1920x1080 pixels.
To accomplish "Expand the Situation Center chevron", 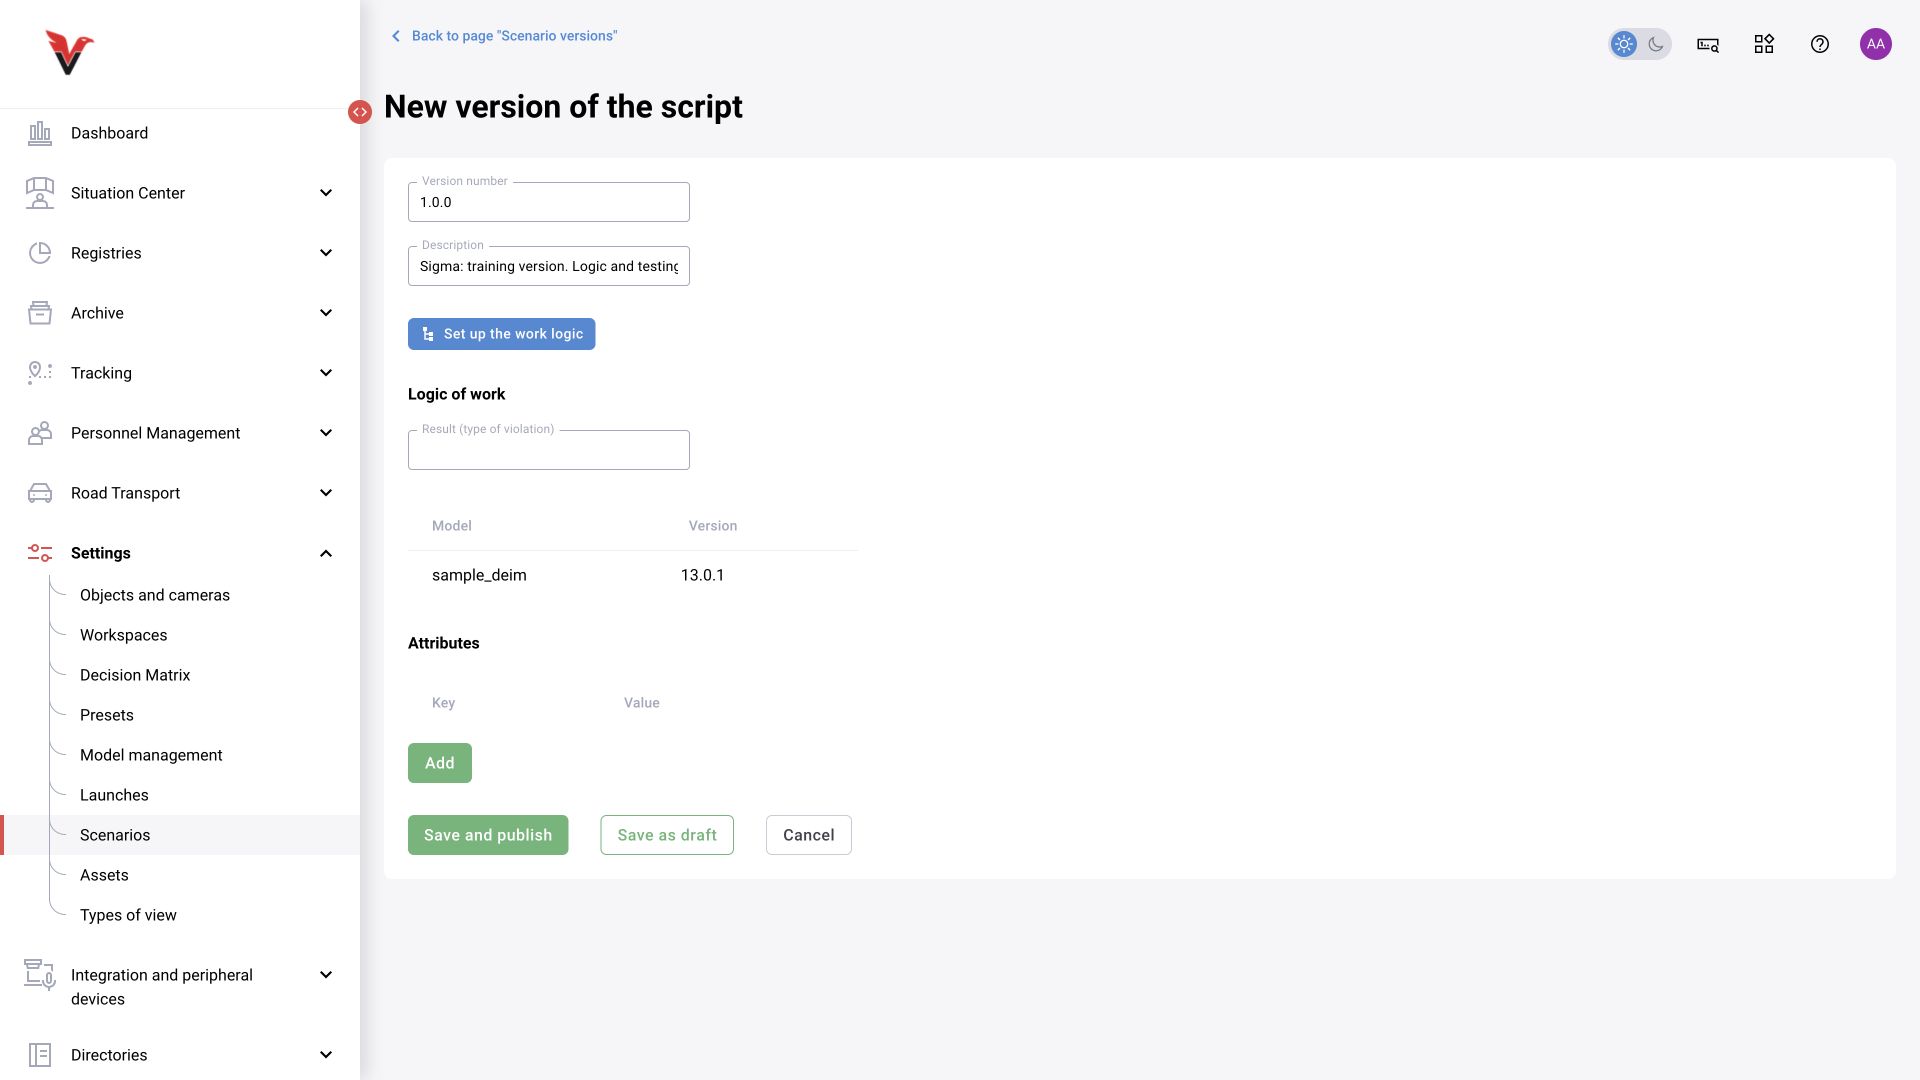I will click(326, 193).
